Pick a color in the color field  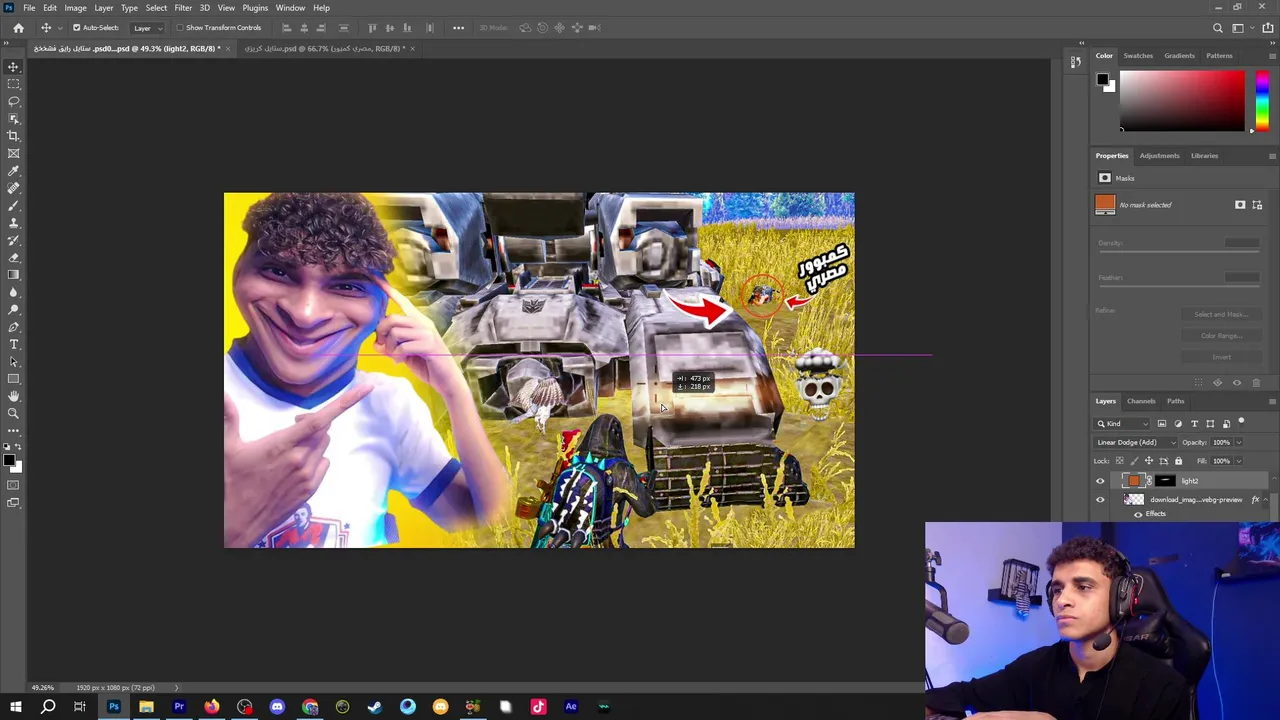pyautogui.click(x=1182, y=100)
